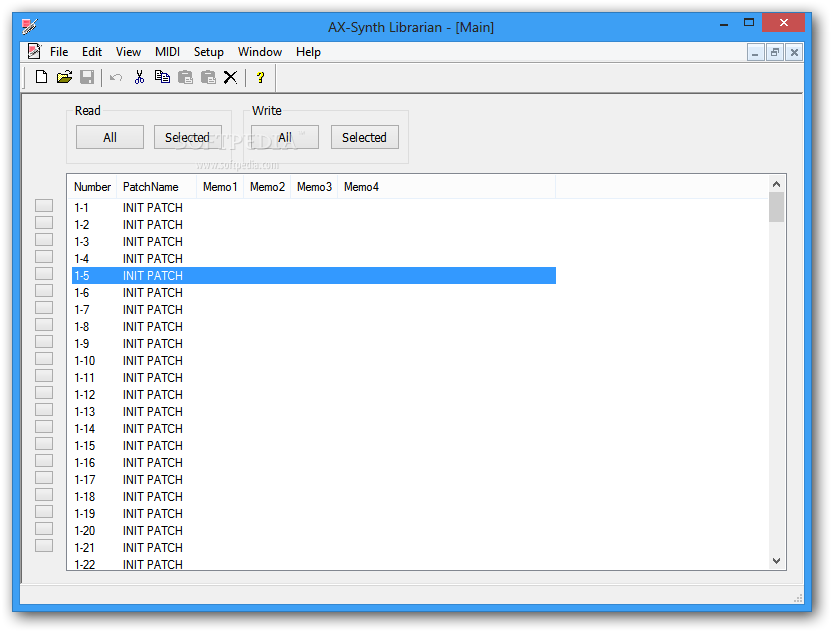Toggle the side button beside patch 1-17
The image size is (832, 632).
(44, 477)
